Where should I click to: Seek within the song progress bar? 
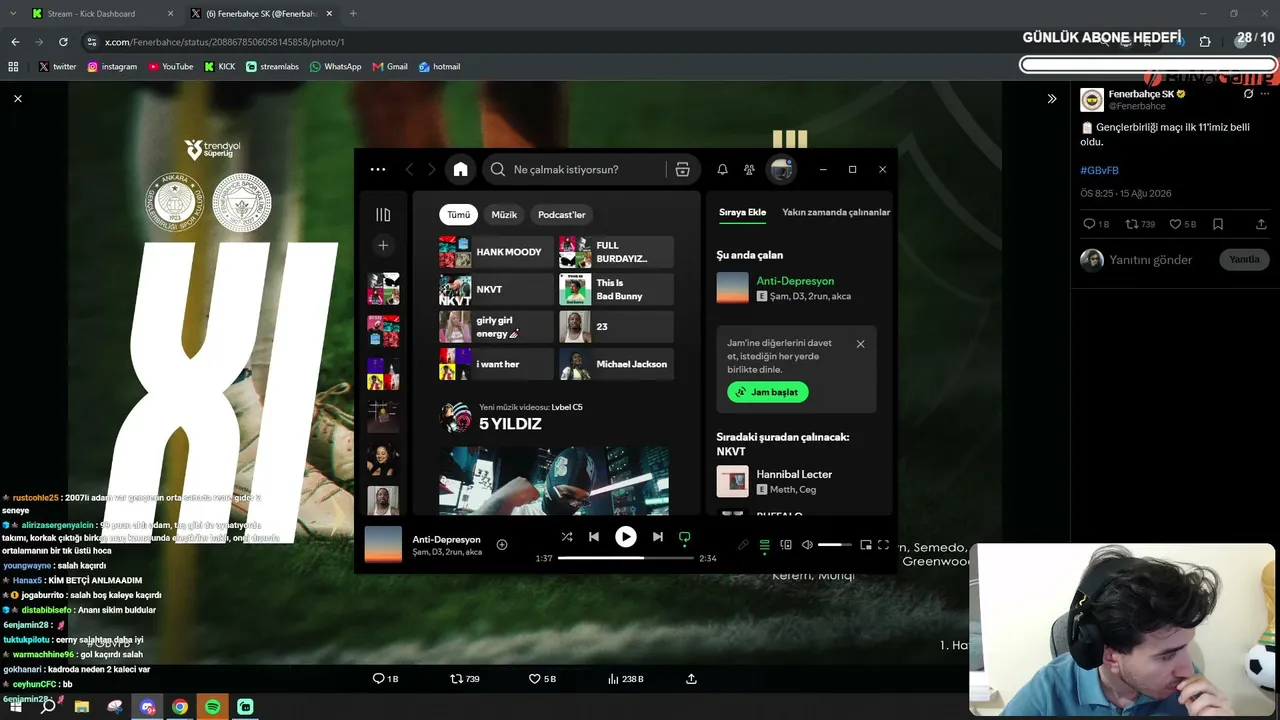point(625,558)
